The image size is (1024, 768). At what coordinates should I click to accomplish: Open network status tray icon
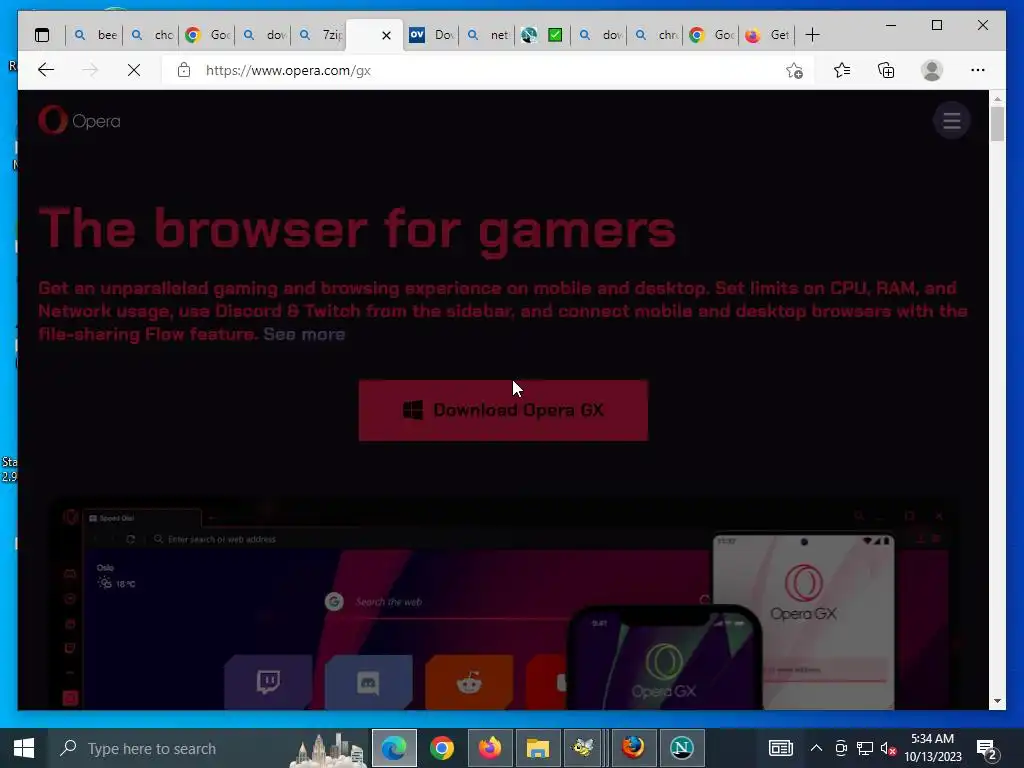[x=865, y=748]
